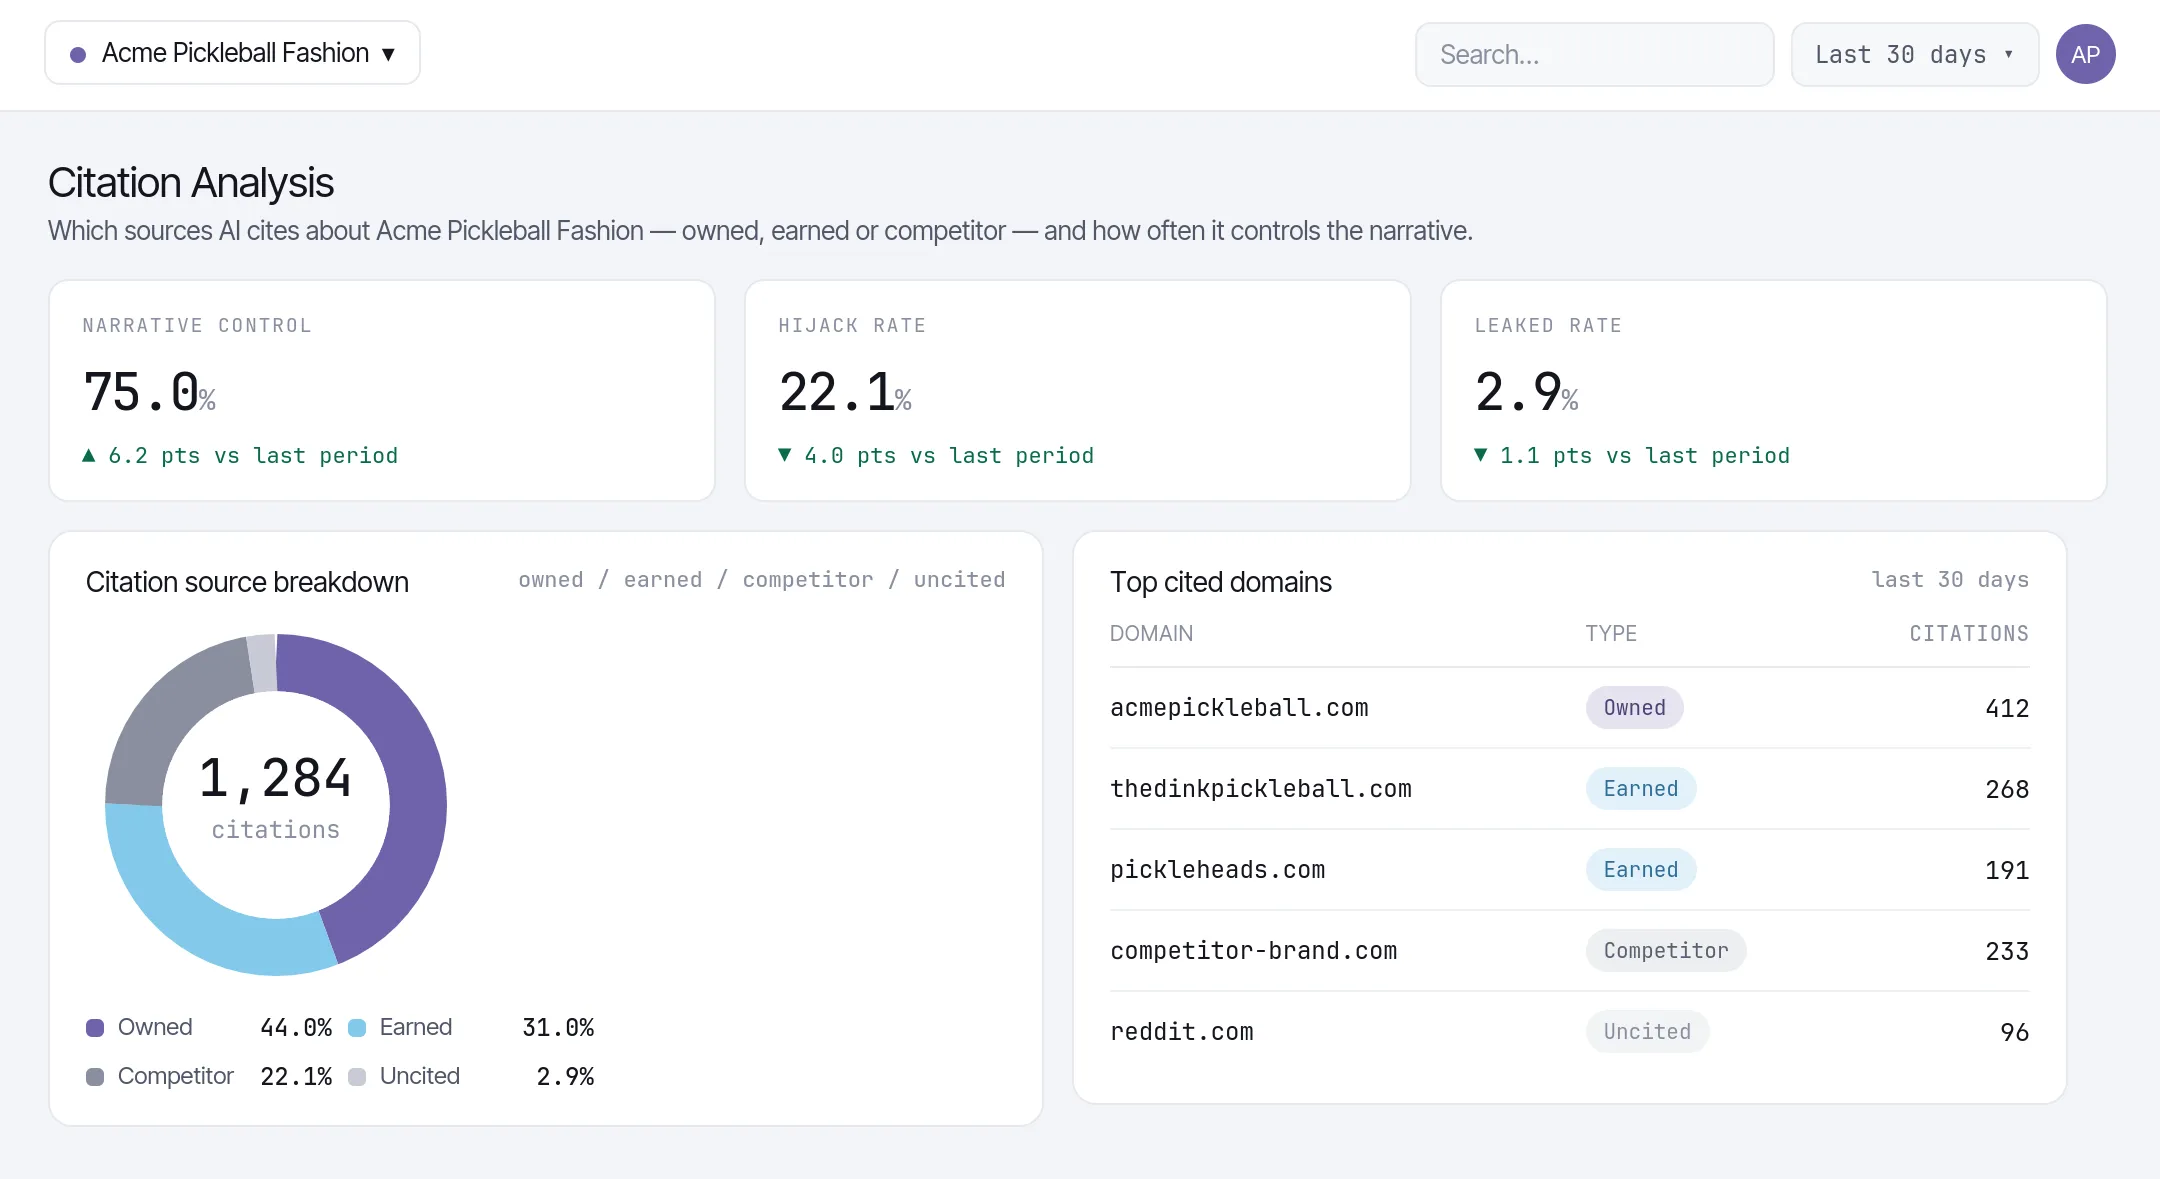Open the reddit.com domain row
2160x1179 pixels.
click(x=1569, y=1032)
